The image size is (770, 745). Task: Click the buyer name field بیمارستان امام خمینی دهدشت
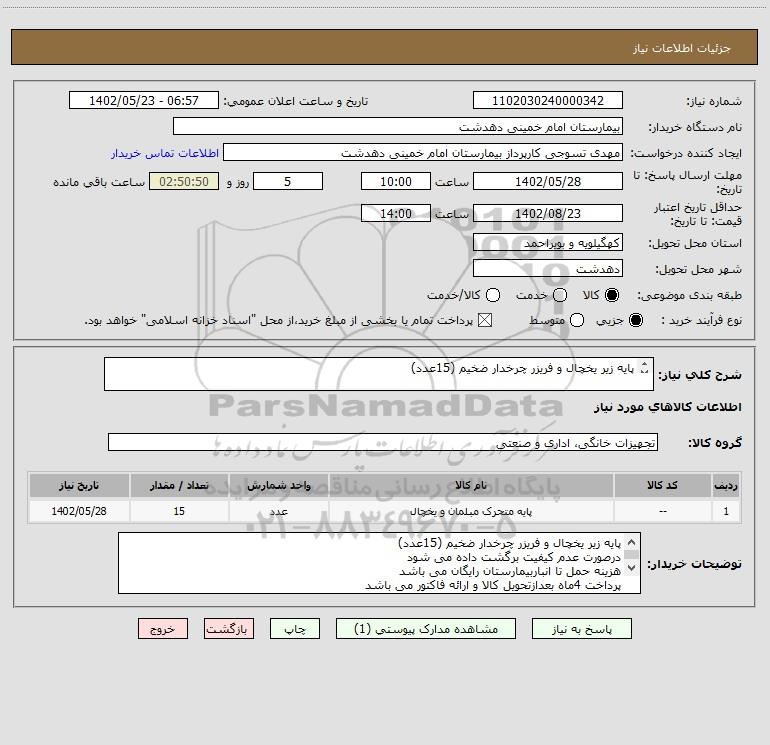(398, 126)
